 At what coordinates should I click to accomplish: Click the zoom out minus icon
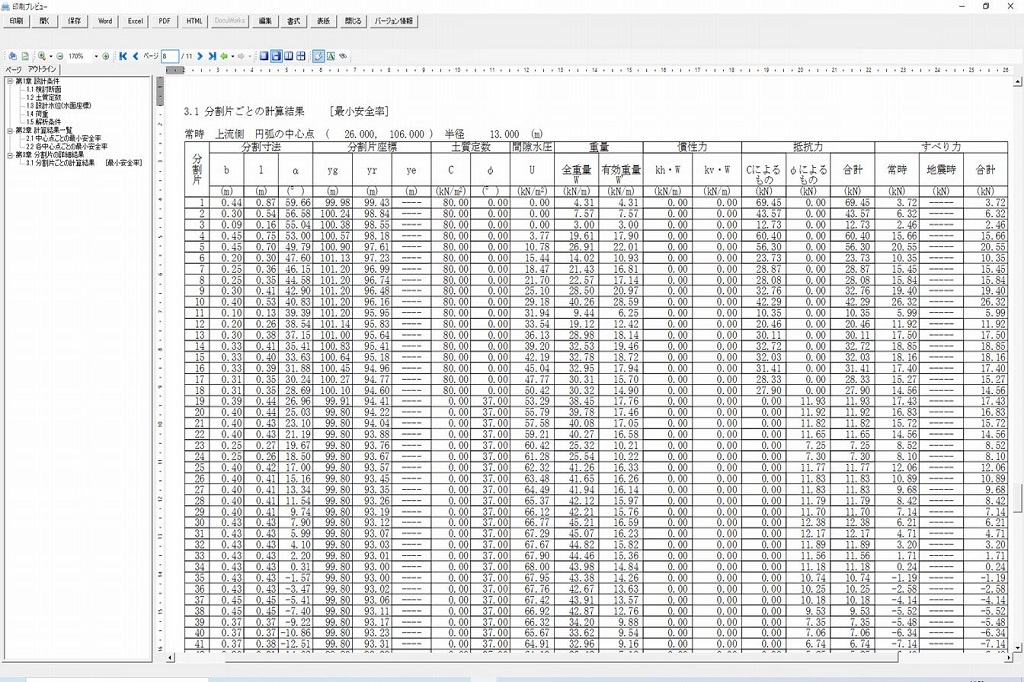(60, 56)
